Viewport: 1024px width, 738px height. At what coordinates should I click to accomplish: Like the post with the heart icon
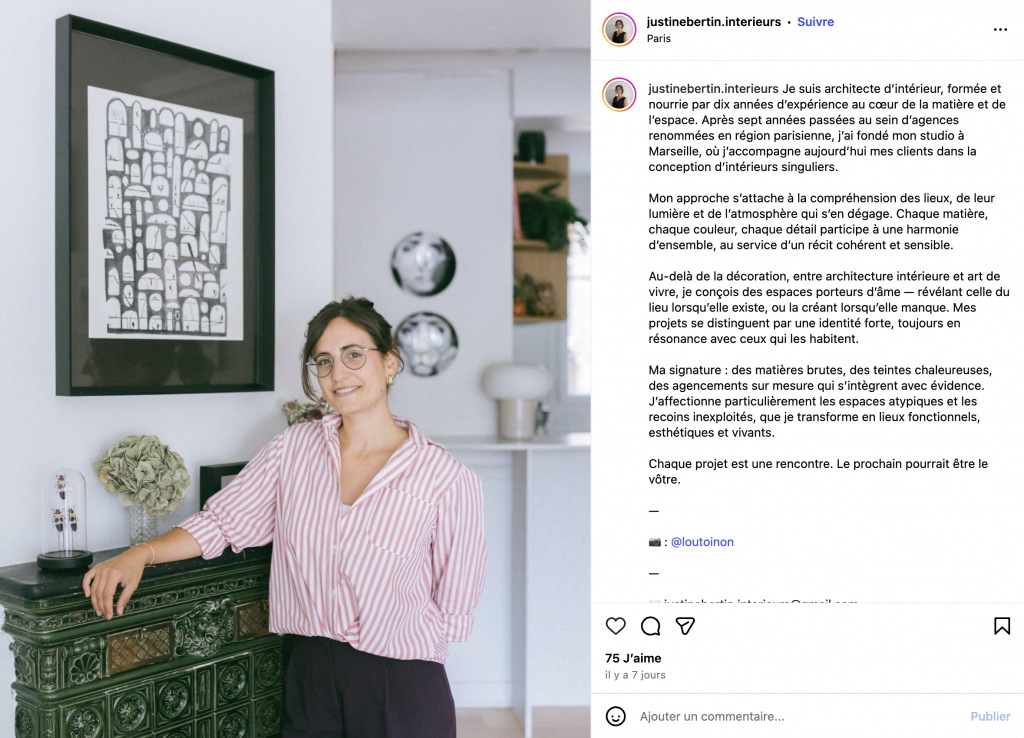(615, 626)
